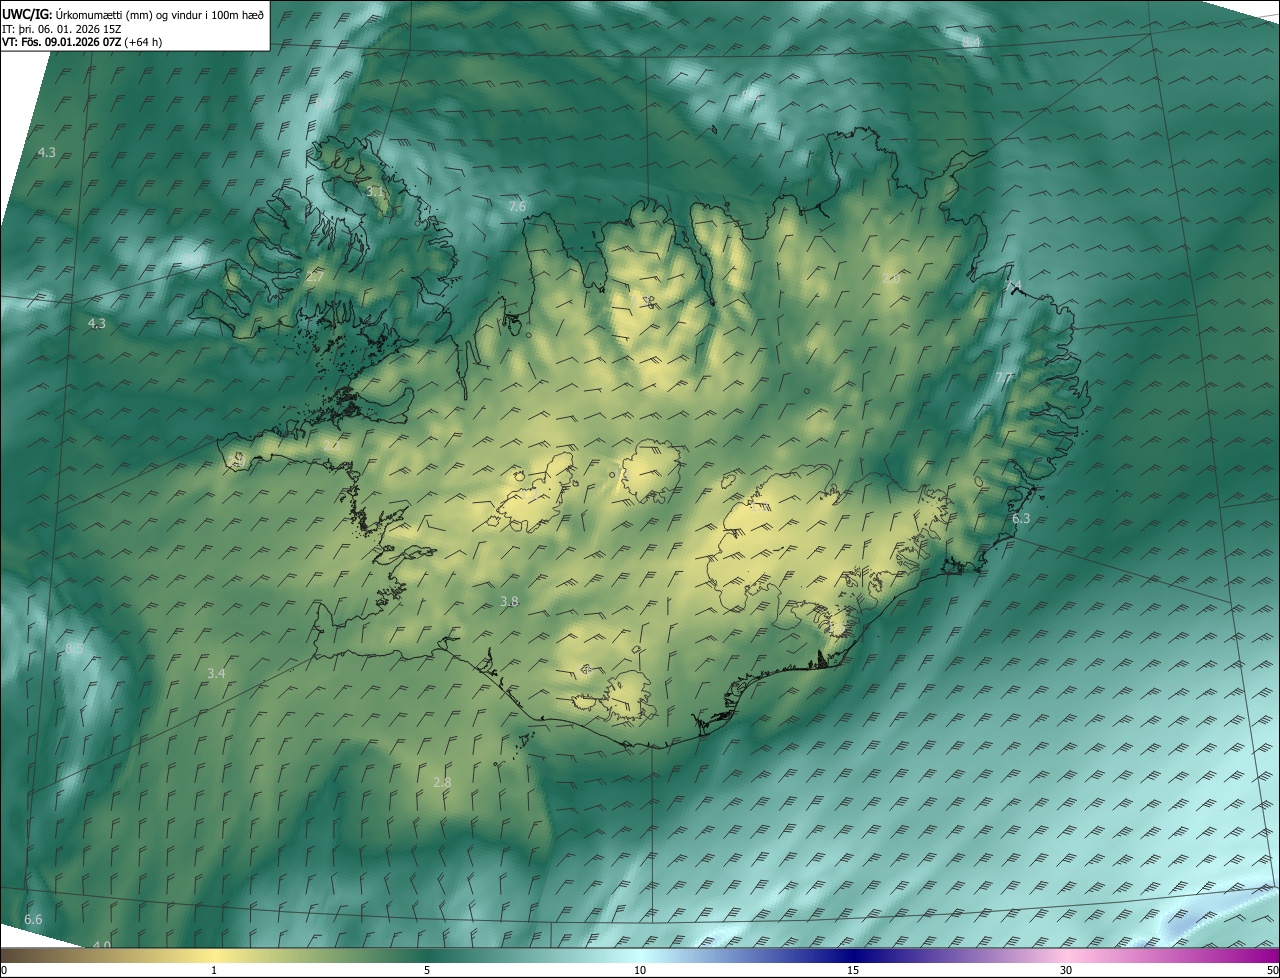Click the map value label 7.6

517,206
